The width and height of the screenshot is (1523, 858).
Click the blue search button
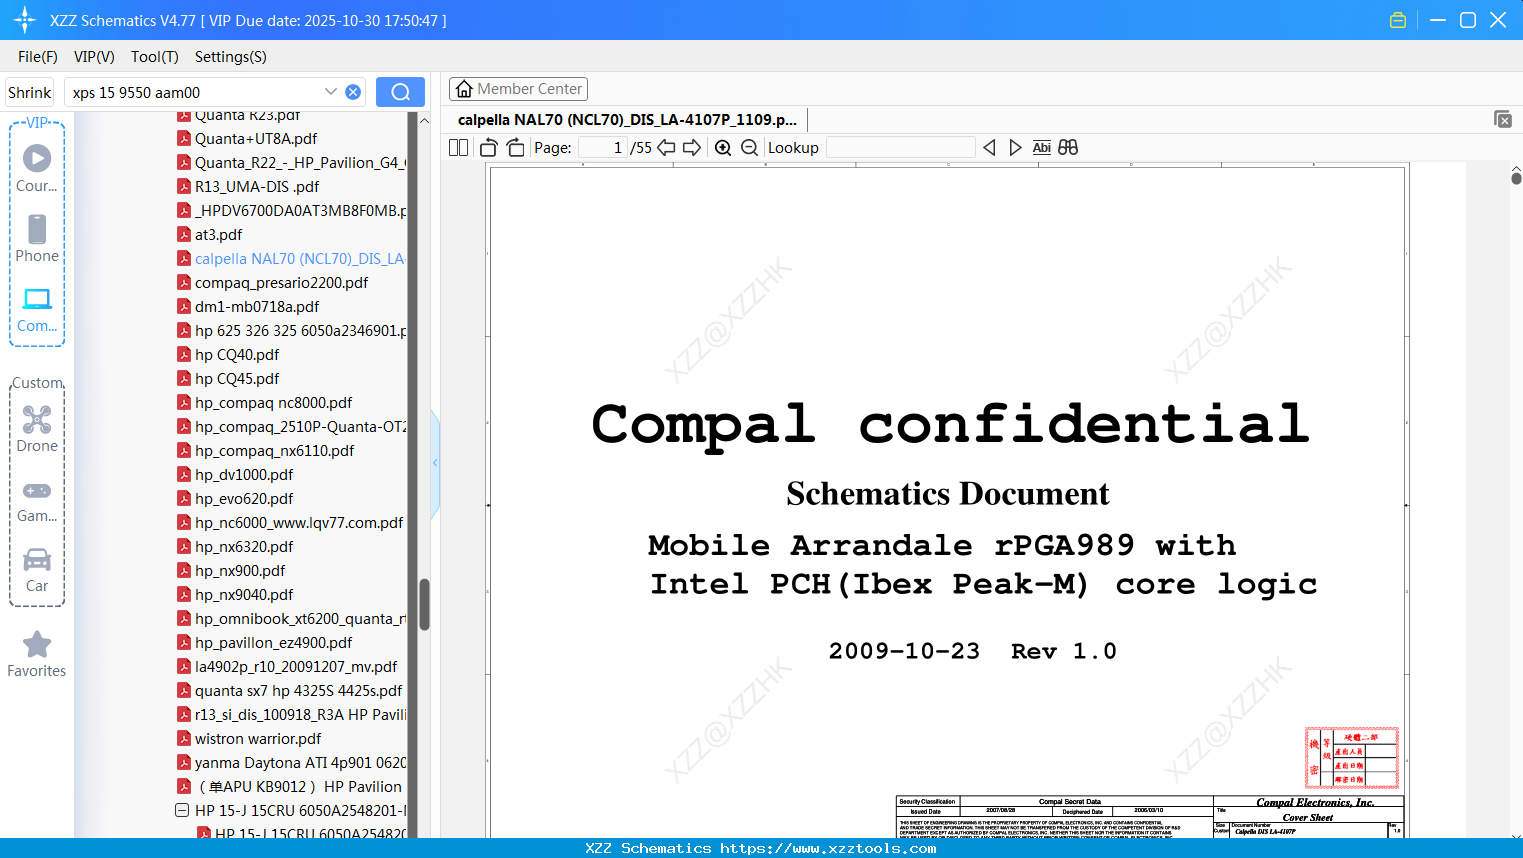pos(400,92)
